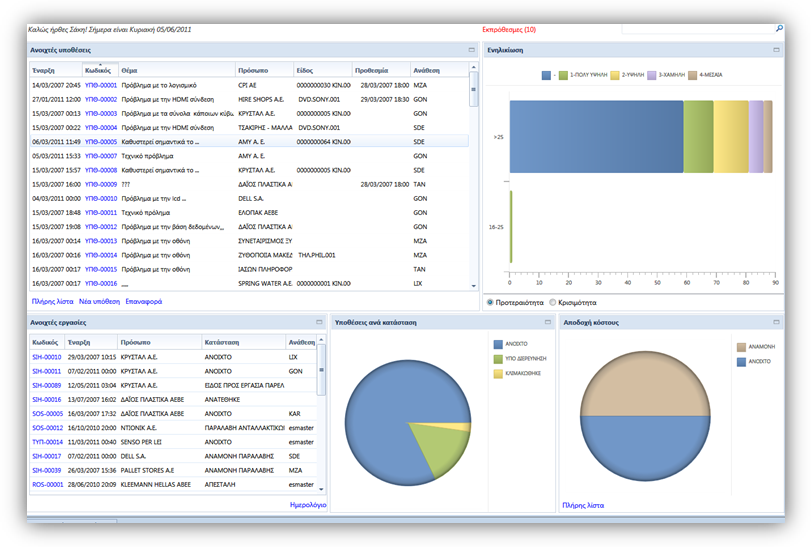Viewport: 811px width, 547px height.
Task: Open task SIH-00010
Action: [x=47, y=357]
